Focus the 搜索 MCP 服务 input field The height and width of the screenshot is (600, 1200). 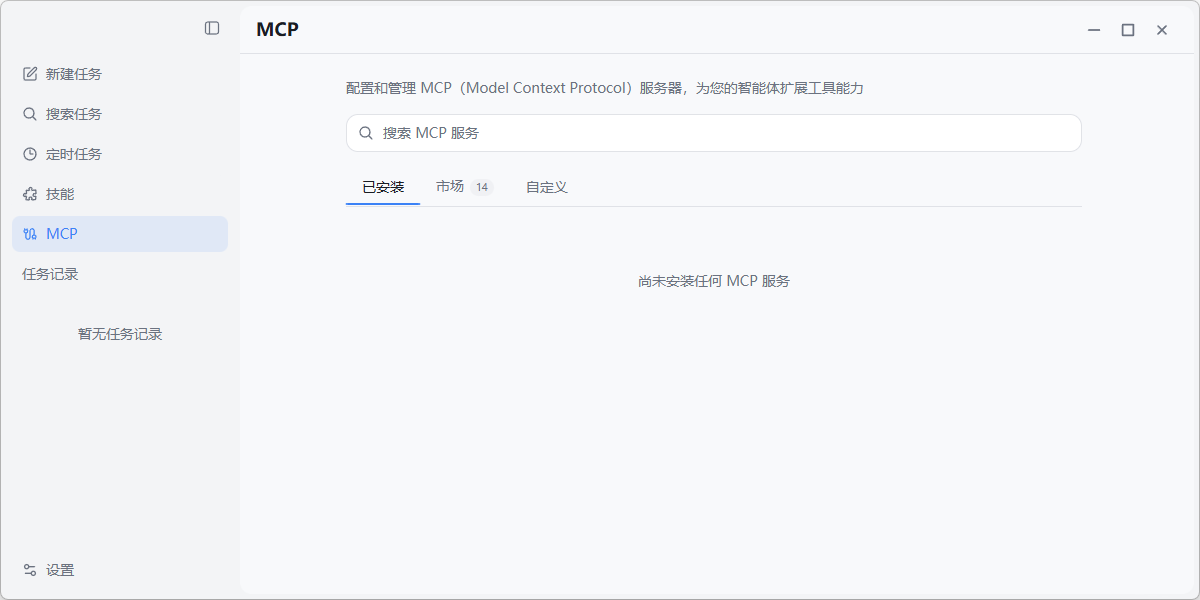tap(720, 133)
